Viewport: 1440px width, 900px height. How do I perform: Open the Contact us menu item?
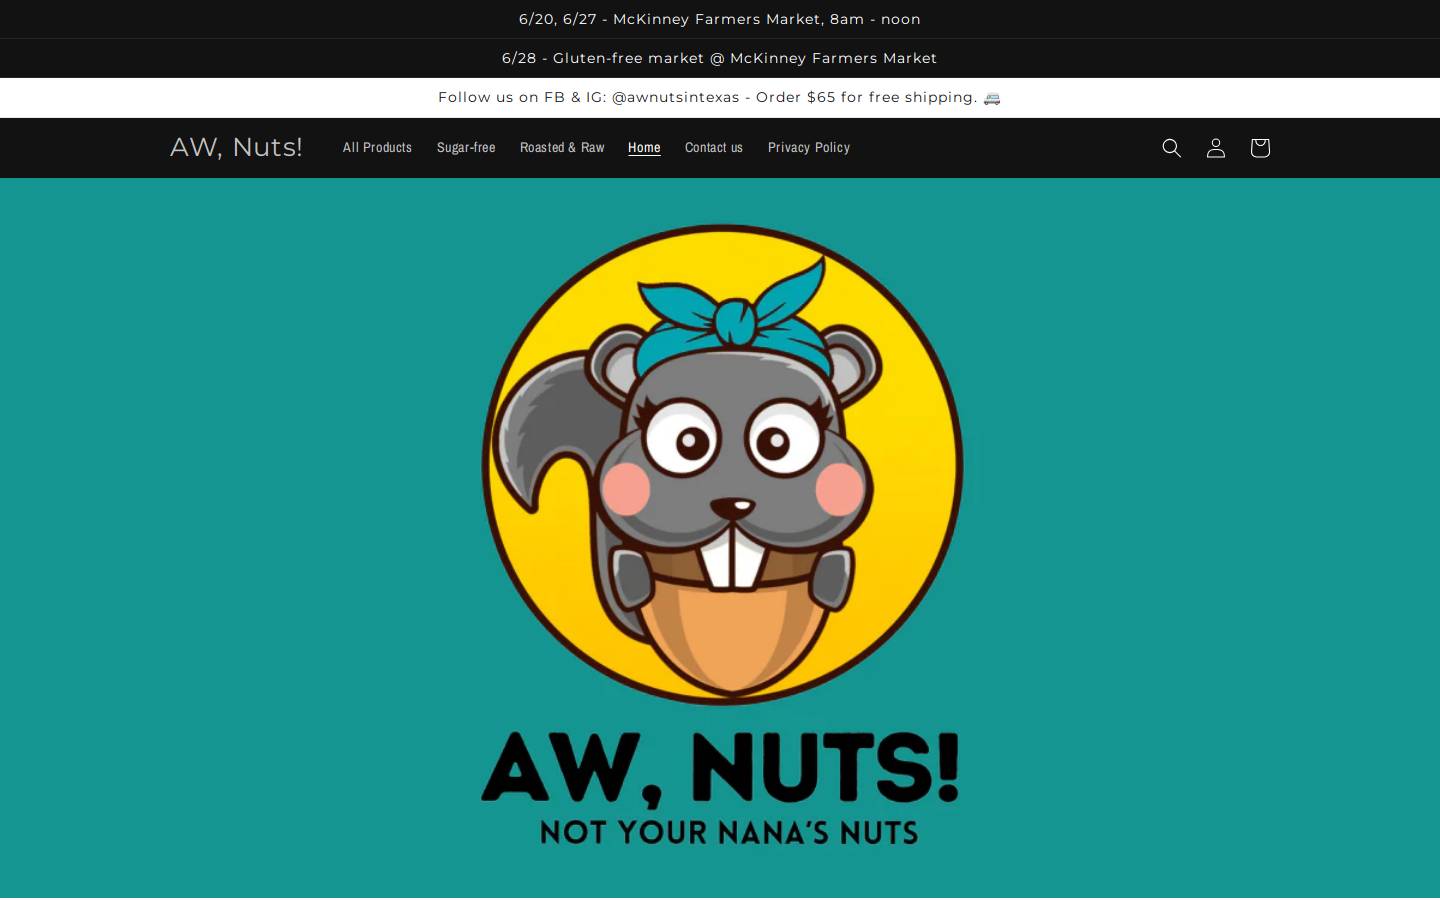(x=714, y=147)
